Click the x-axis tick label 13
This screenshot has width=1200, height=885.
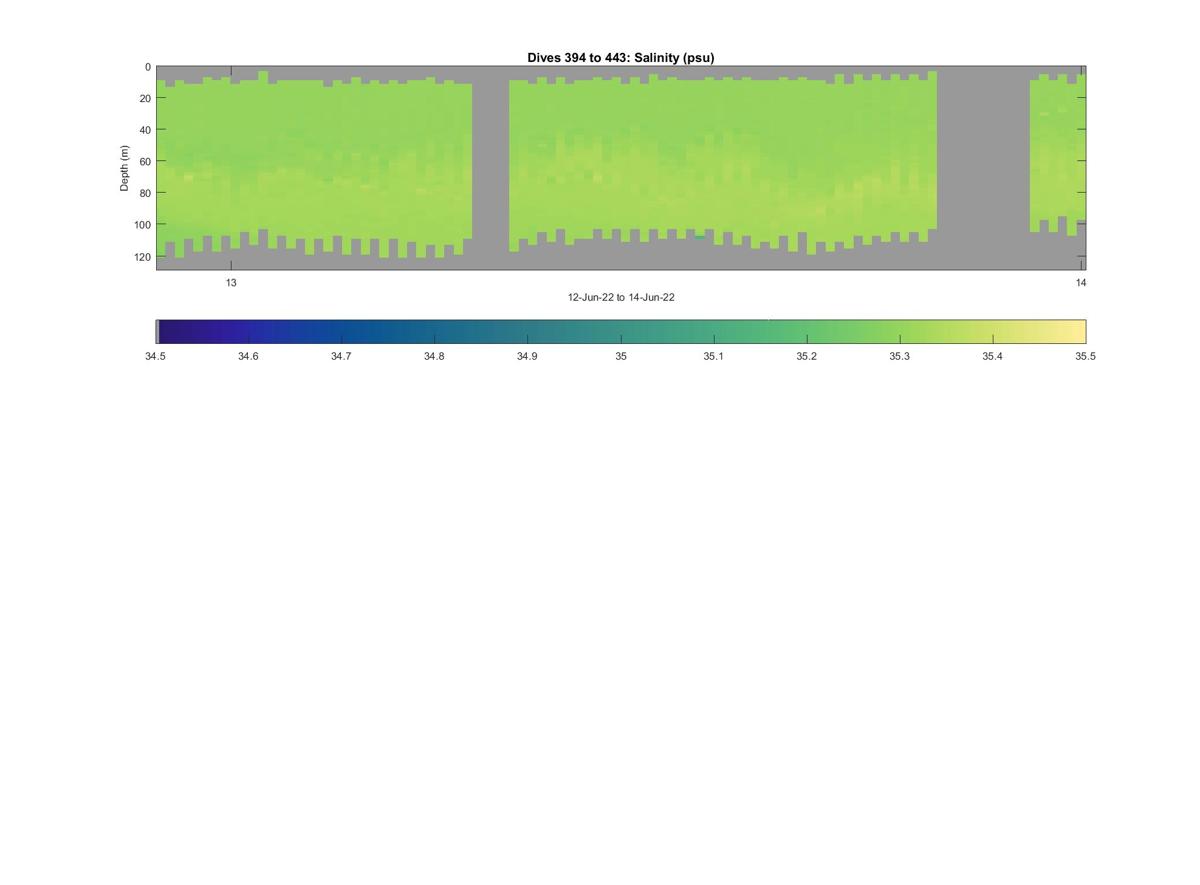click(231, 283)
